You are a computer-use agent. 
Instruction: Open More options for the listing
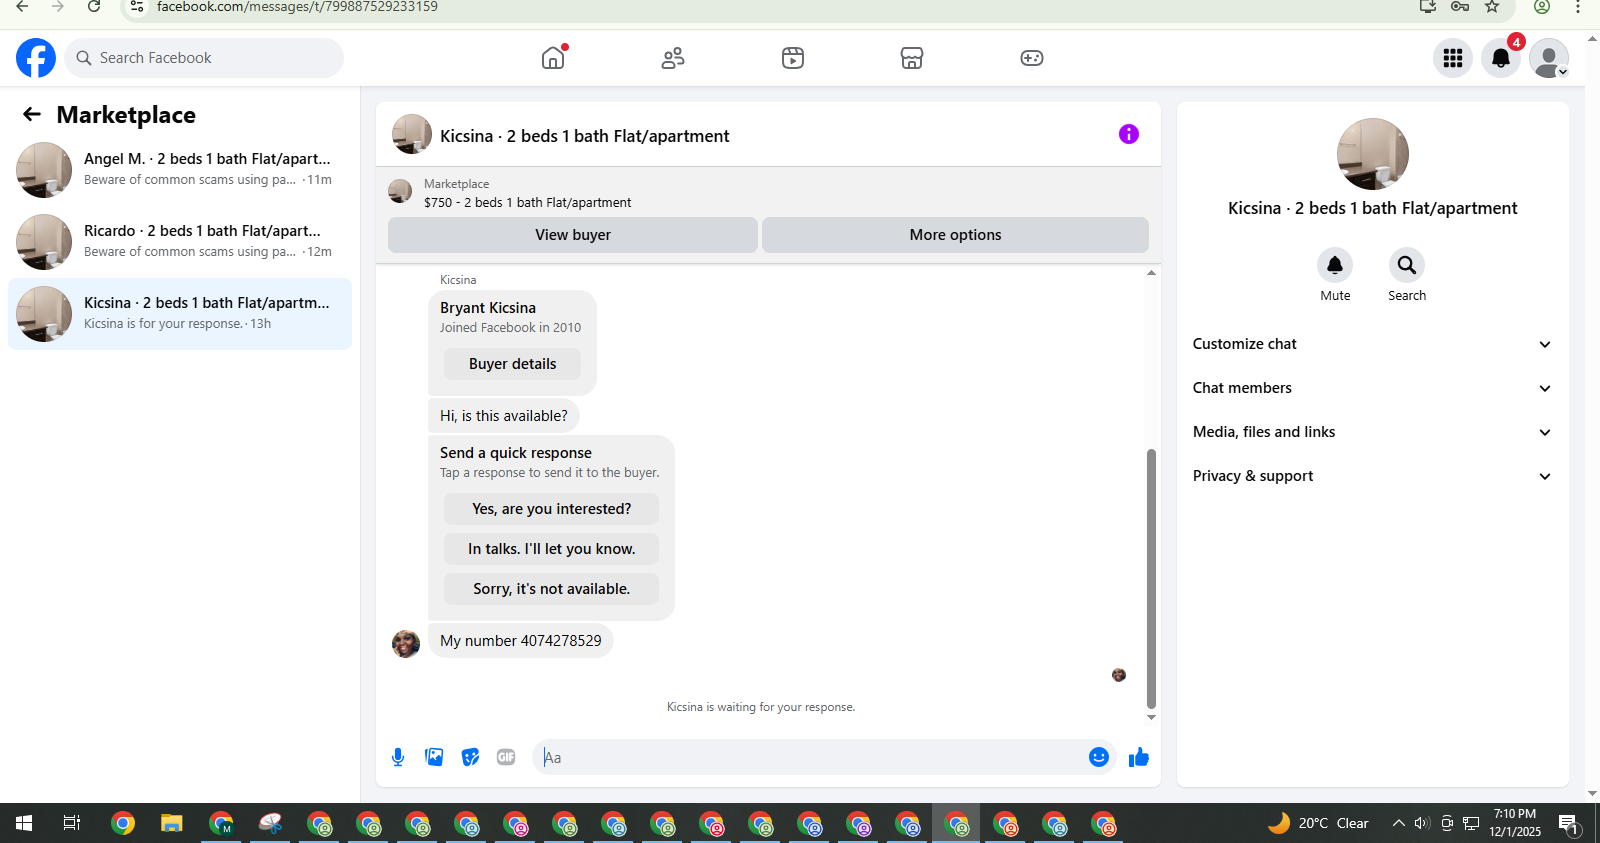[955, 235]
